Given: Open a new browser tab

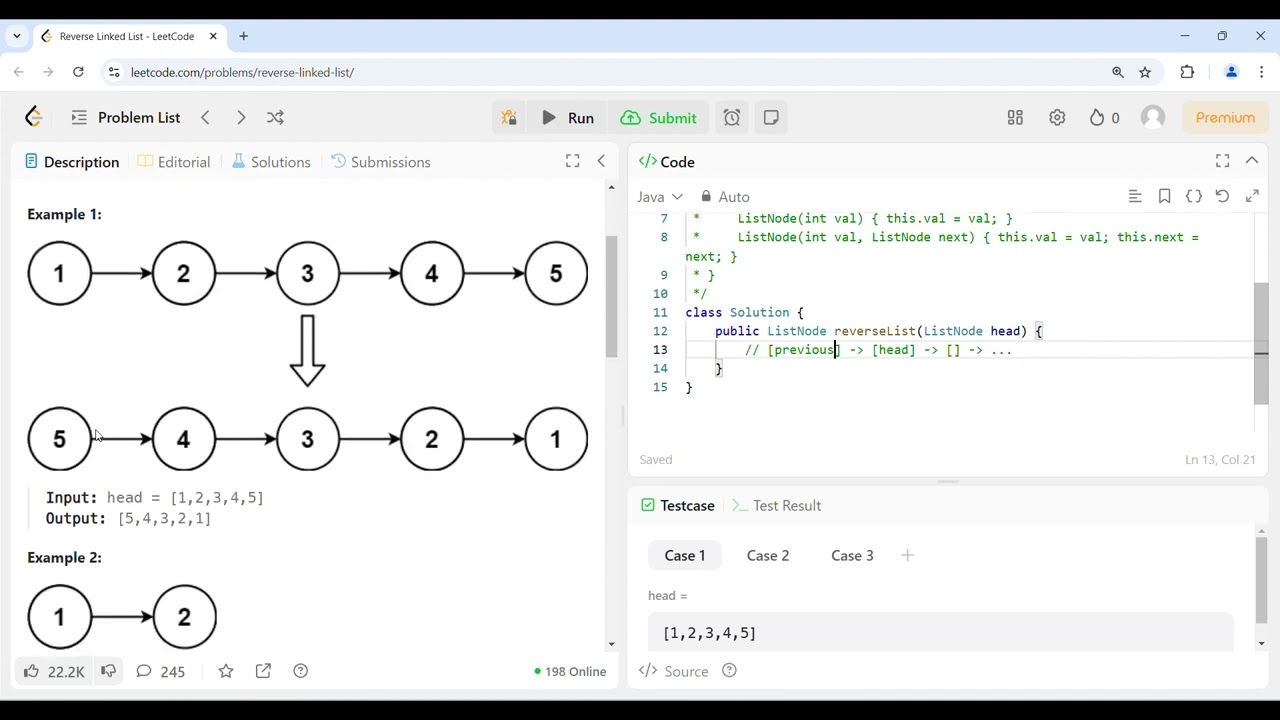Looking at the screenshot, I should coord(243,36).
